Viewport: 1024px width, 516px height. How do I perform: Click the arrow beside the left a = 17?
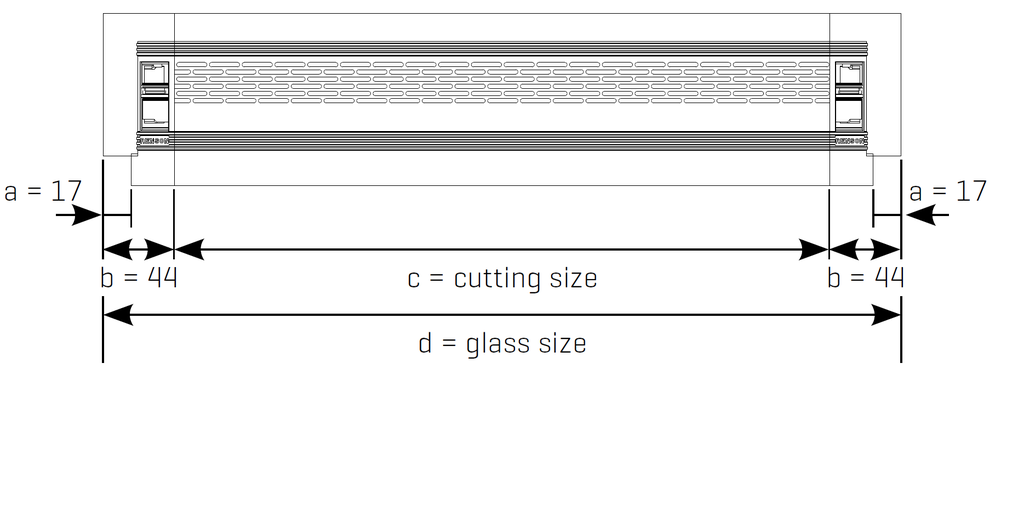(87, 215)
